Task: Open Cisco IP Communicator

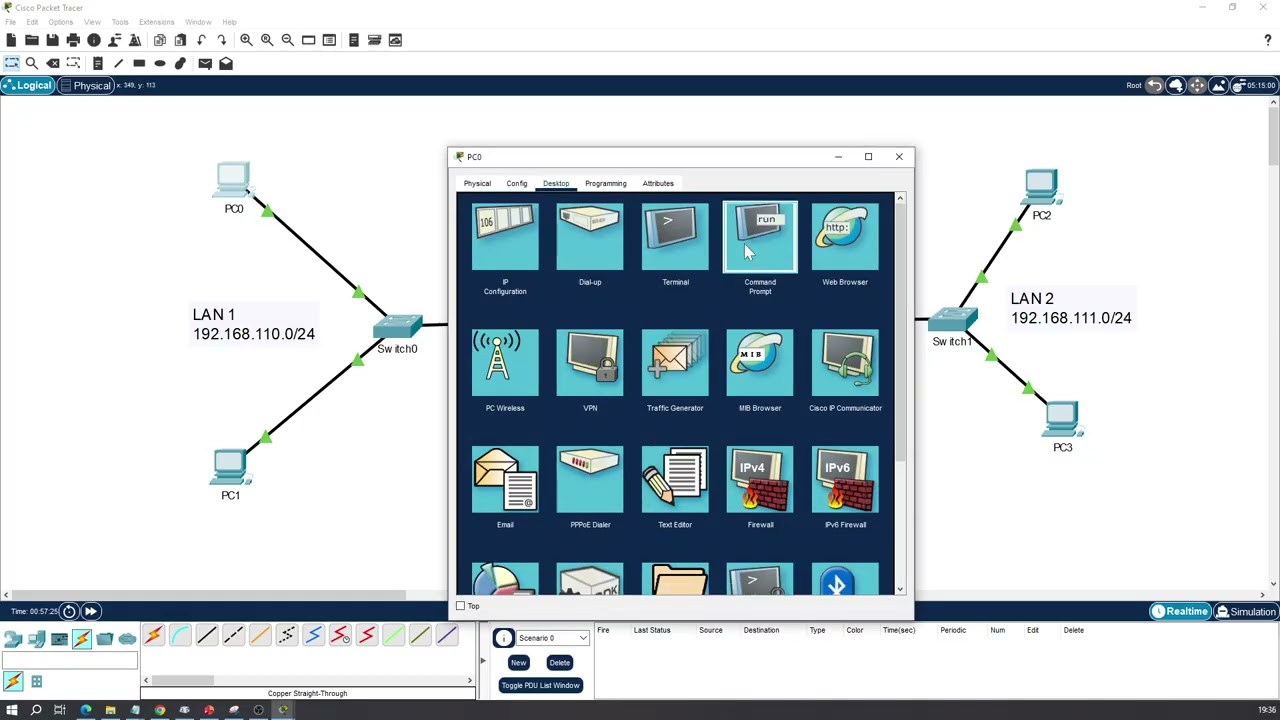Action: tap(845, 363)
